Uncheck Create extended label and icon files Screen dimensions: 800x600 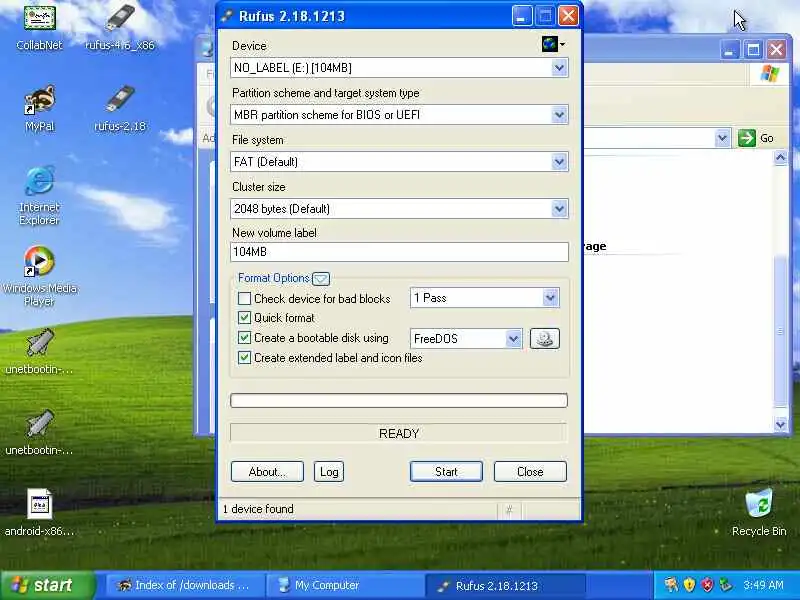[244, 358]
